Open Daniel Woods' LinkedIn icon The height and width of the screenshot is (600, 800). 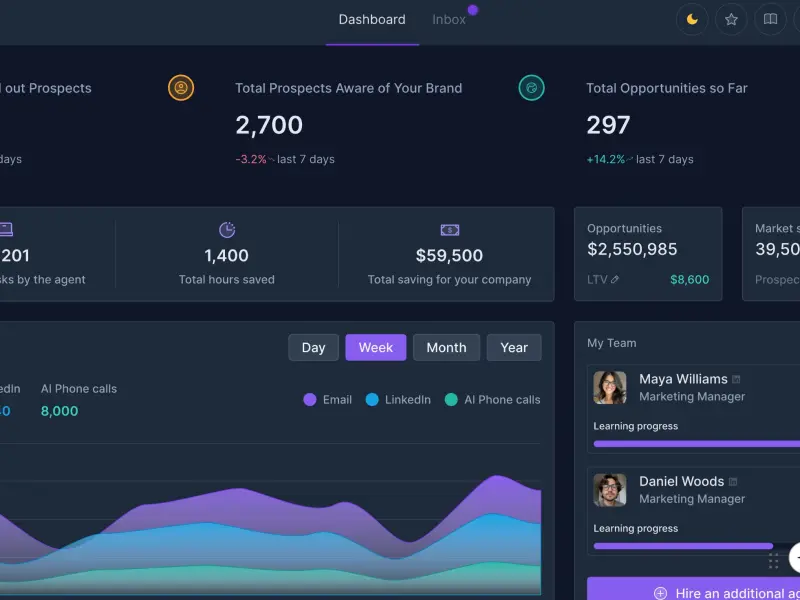tap(733, 482)
